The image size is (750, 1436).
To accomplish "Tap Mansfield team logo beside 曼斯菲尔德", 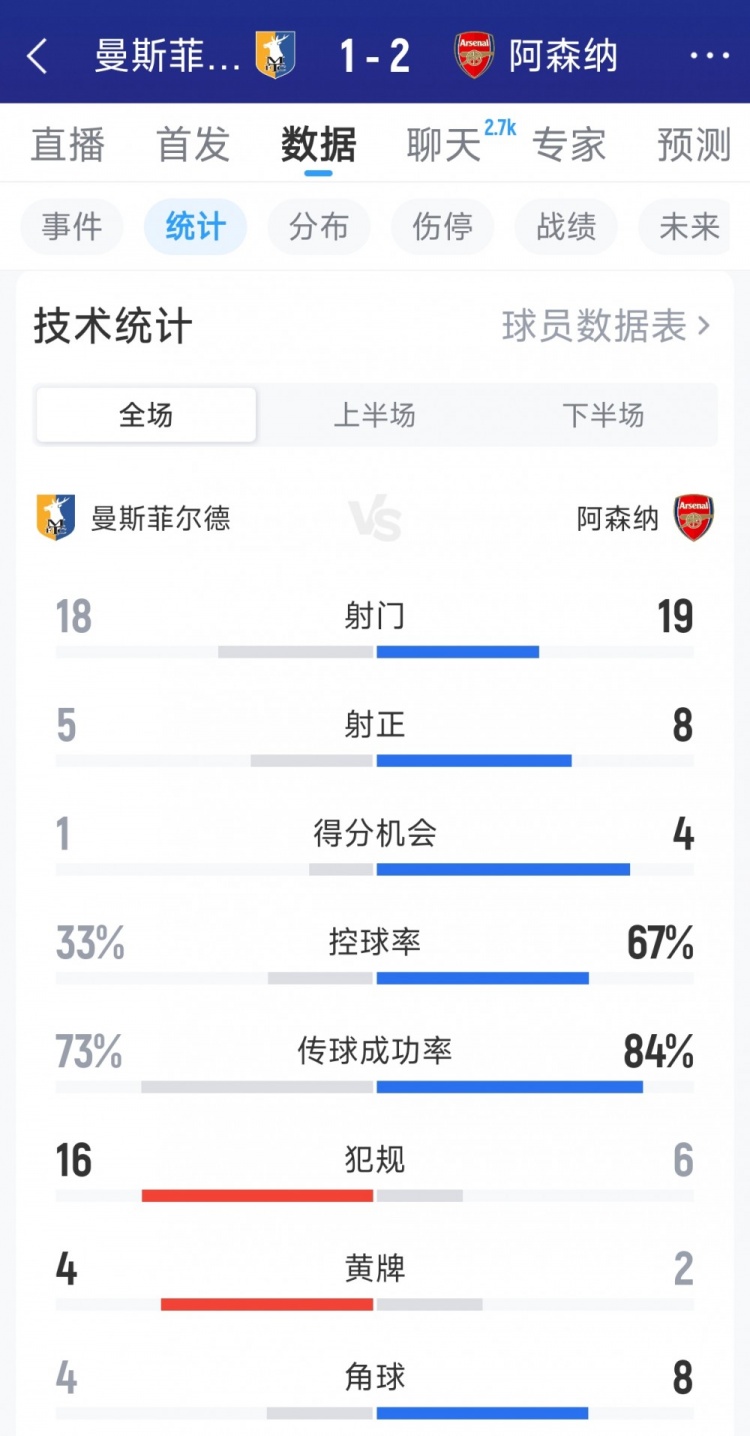I will (x=56, y=518).
